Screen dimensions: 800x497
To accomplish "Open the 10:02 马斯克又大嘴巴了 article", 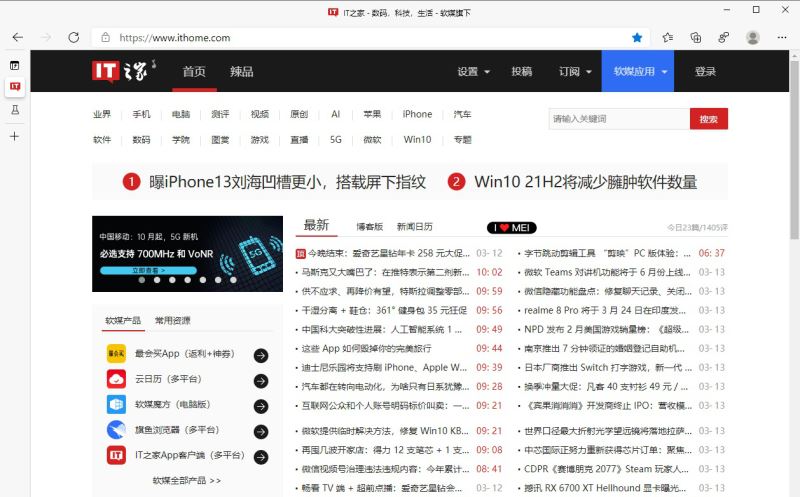I will tap(385, 272).
